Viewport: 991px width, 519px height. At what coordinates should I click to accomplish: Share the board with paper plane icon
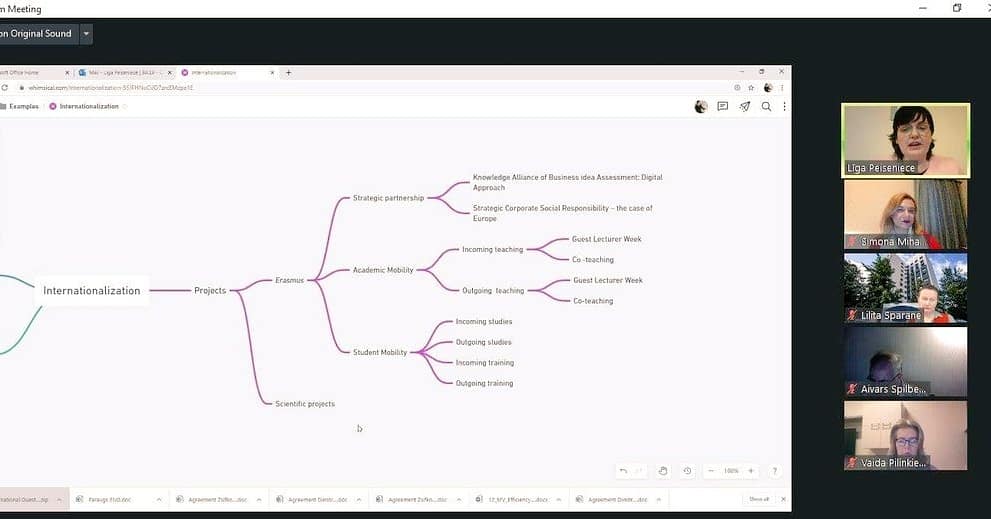click(x=745, y=107)
